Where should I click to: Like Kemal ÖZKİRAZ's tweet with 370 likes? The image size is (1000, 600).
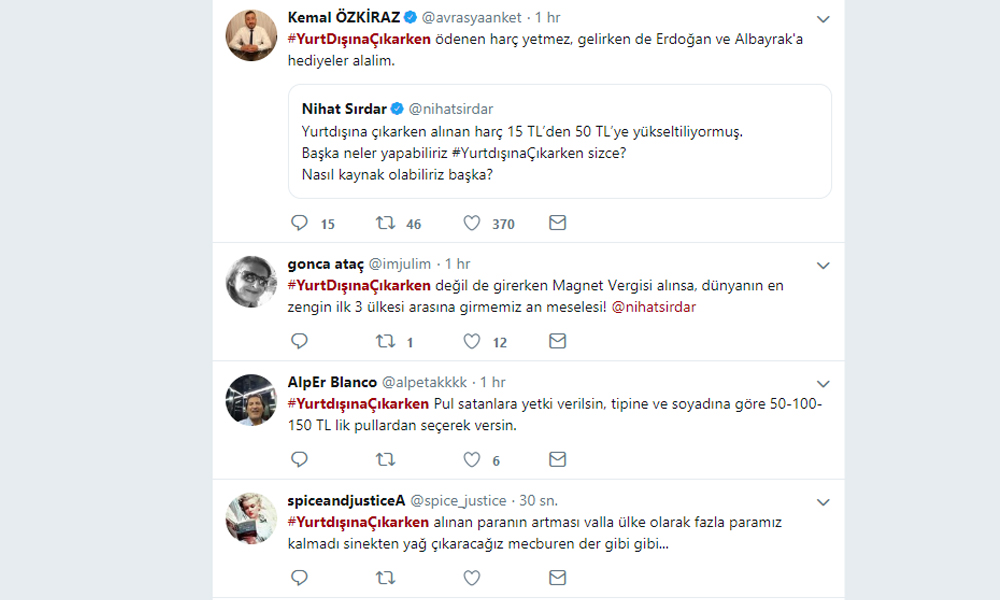[x=472, y=223]
